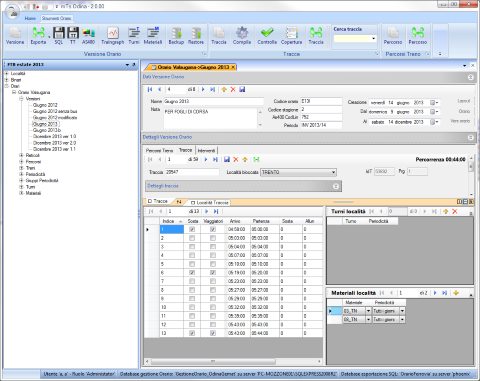The width and height of the screenshot is (480, 381).
Task: Open the Località bloccata TRENTO dropdown
Action: [333, 172]
